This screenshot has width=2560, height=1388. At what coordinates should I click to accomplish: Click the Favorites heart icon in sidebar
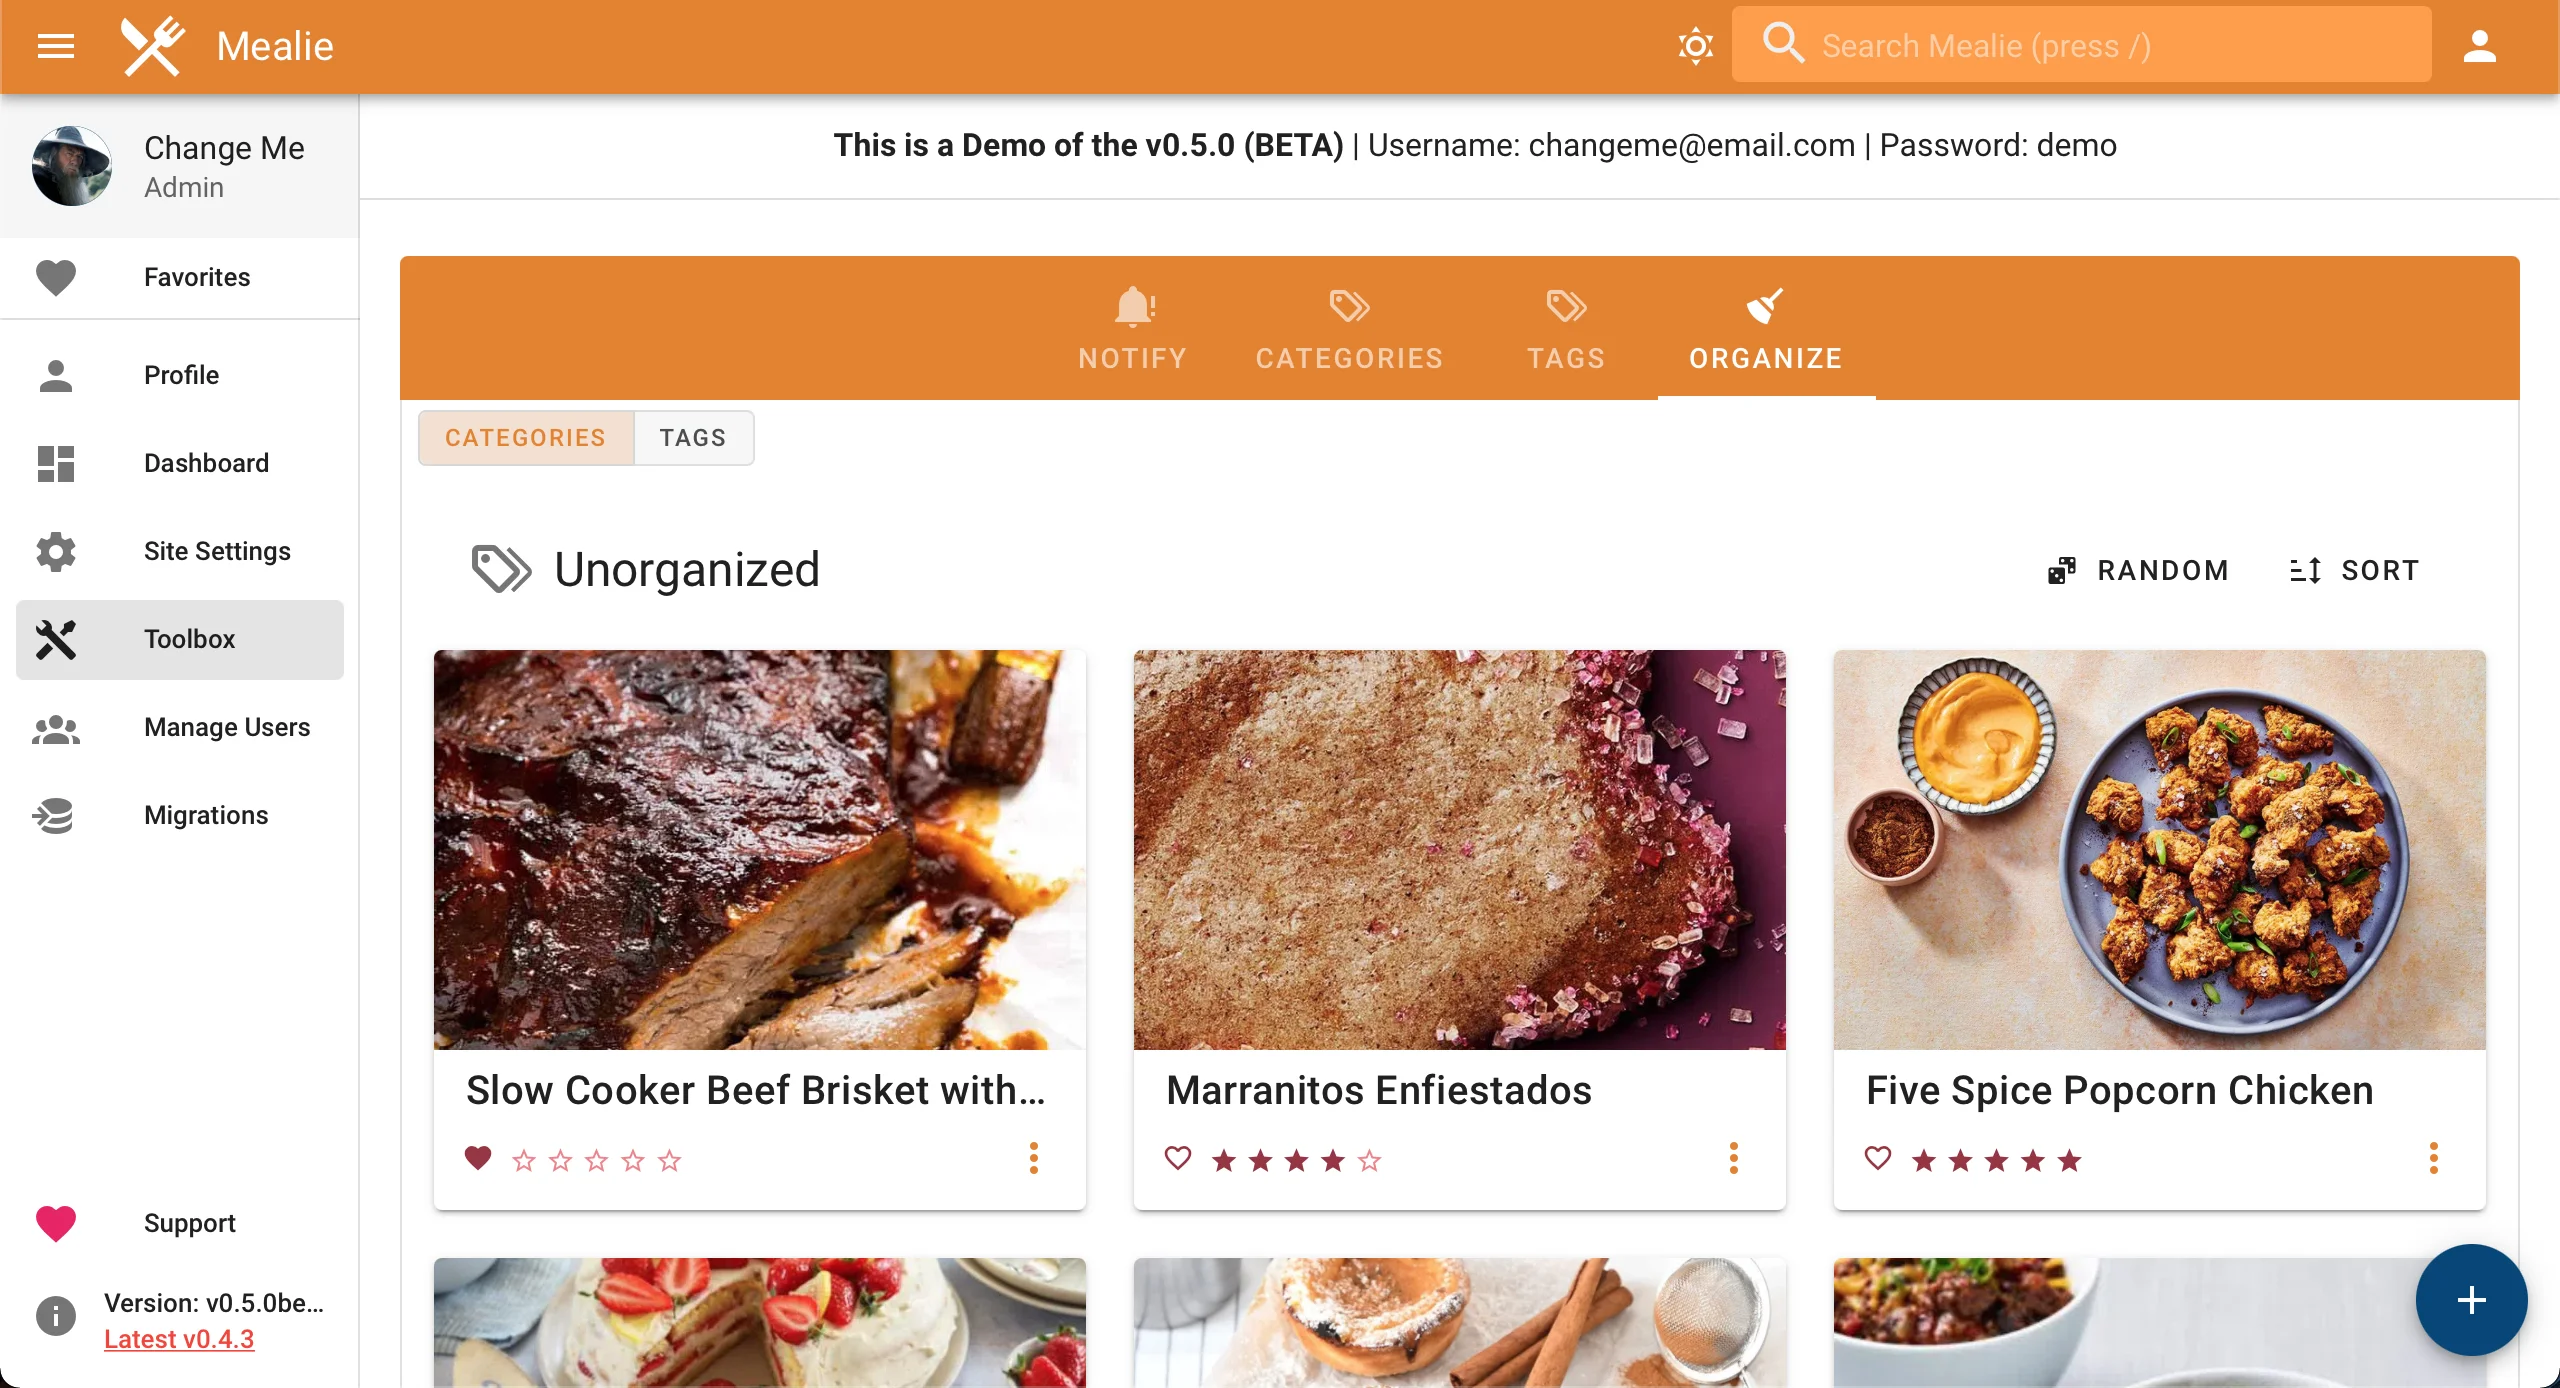pyautogui.click(x=56, y=275)
